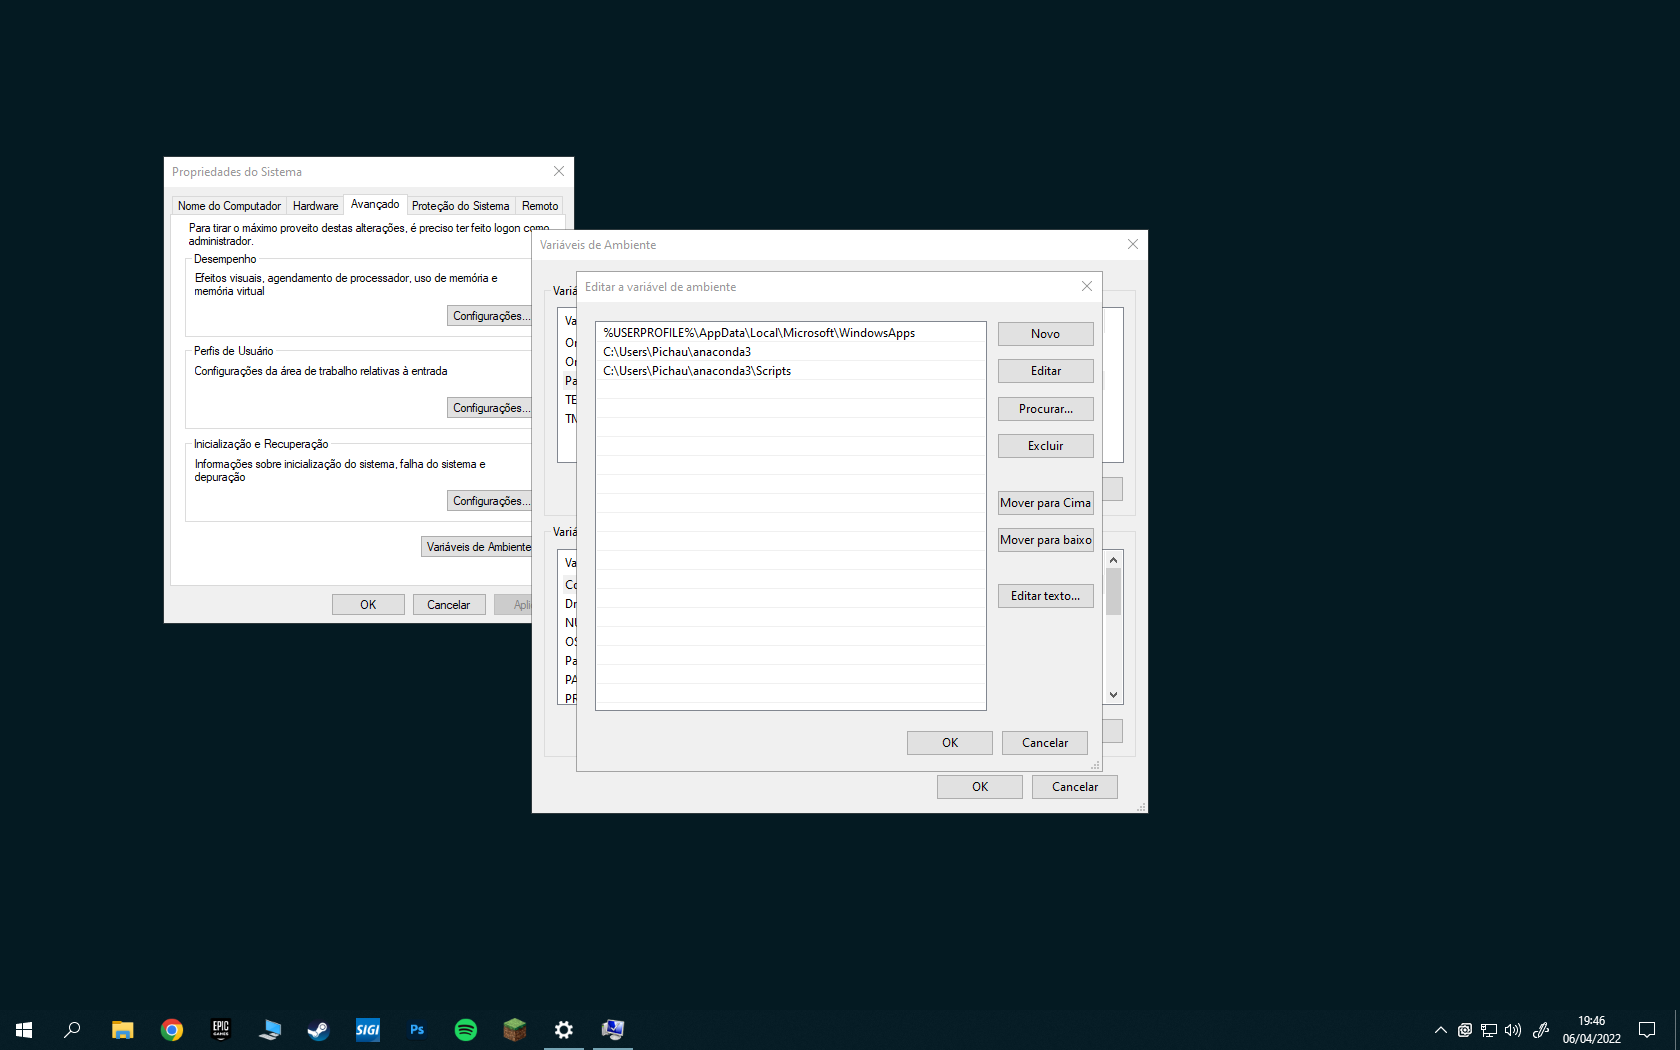The height and width of the screenshot is (1050, 1680).
Task: Open Spotify from the taskbar
Action: (466, 1029)
